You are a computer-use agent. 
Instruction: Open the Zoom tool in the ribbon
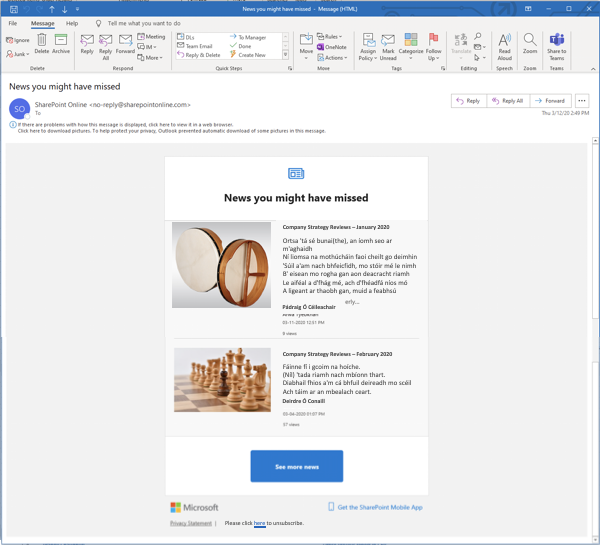pyautogui.click(x=530, y=43)
